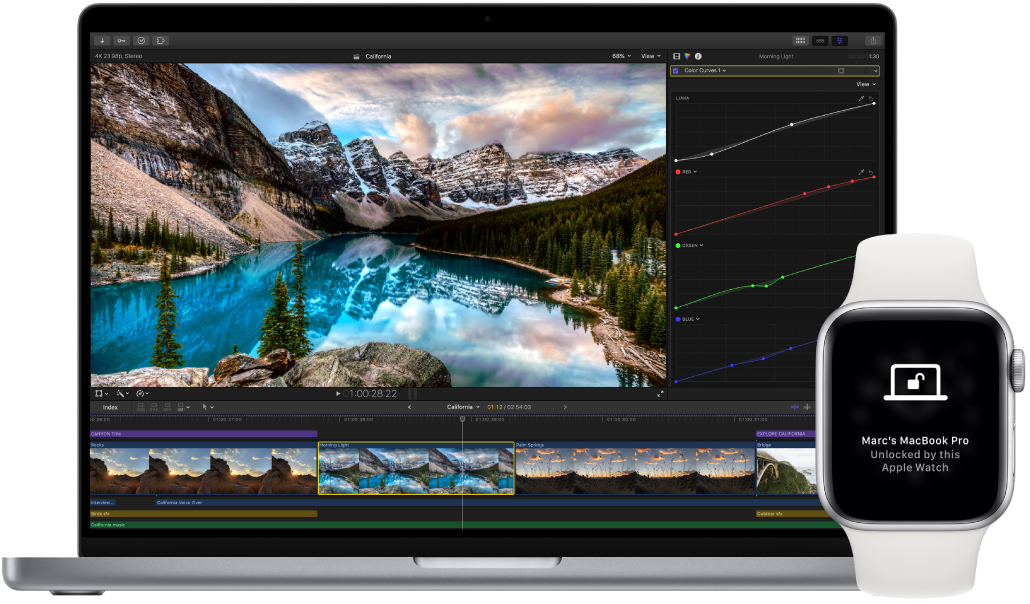This screenshot has width=1030, height=604.
Task: Open the Select tool icon in timeline toolbar
Action: click(x=205, y=407)
